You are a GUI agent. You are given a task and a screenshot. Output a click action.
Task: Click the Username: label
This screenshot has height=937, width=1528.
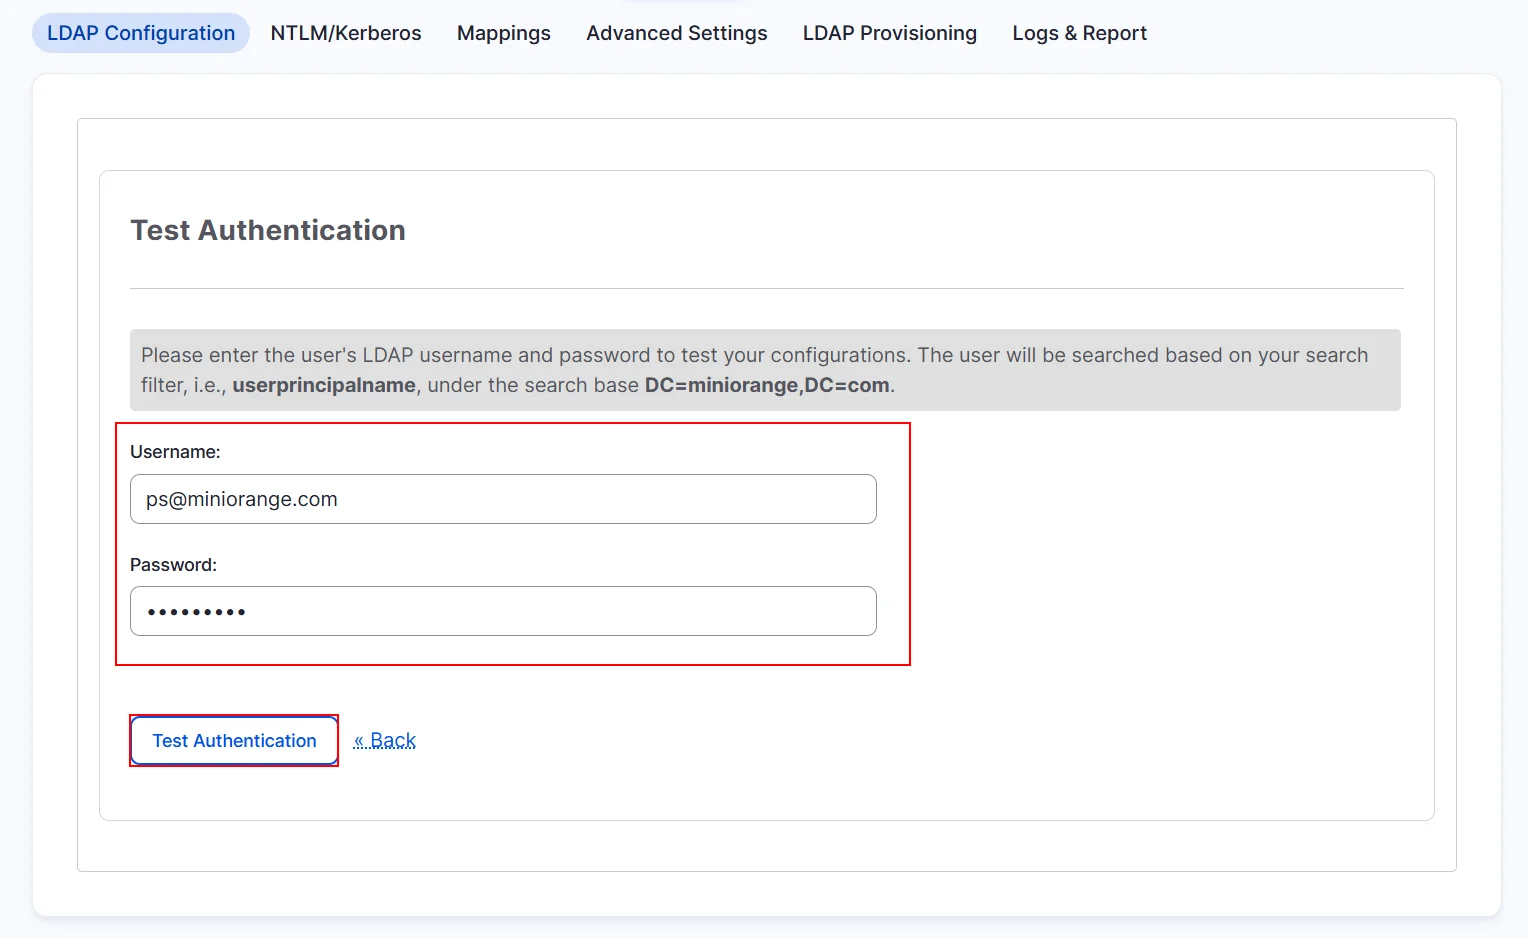click(175, 452)
